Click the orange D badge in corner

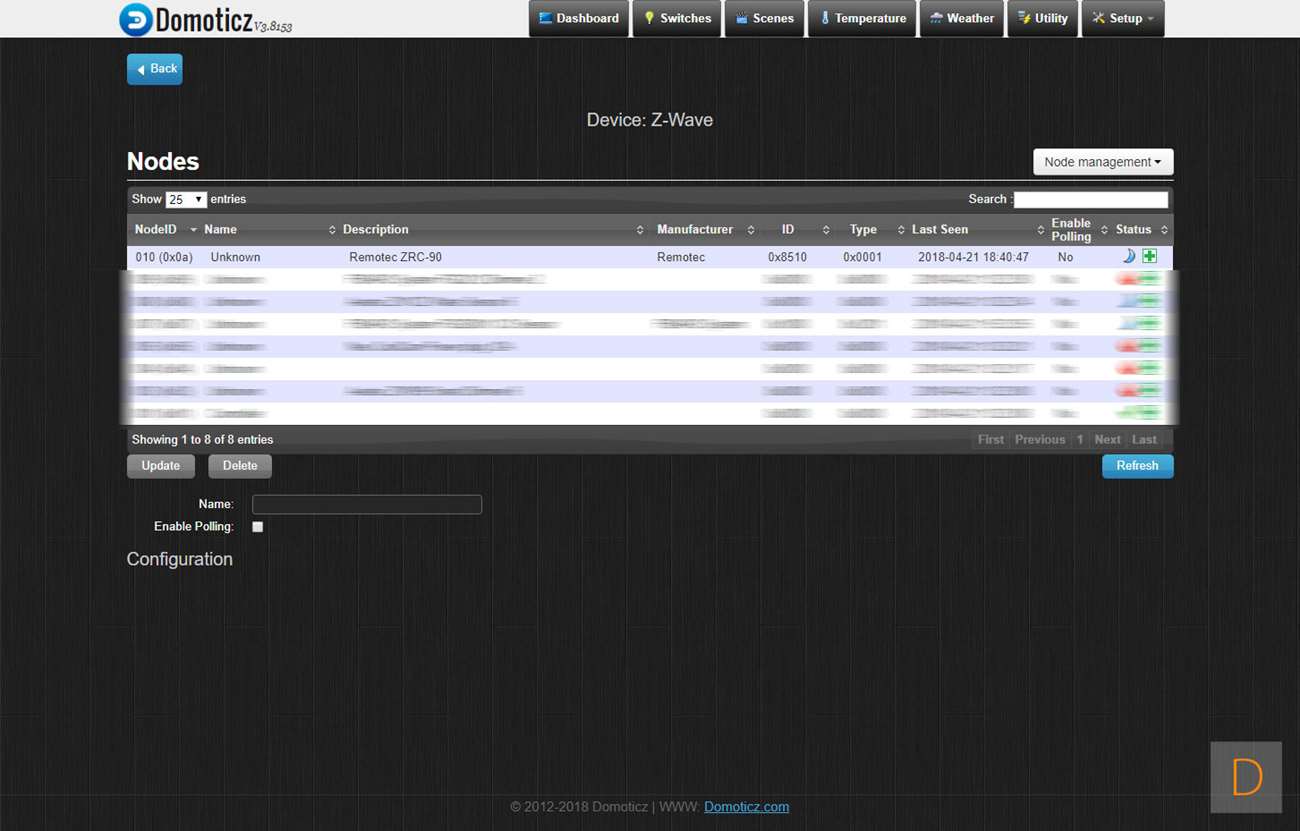[x=1245, y=777]
